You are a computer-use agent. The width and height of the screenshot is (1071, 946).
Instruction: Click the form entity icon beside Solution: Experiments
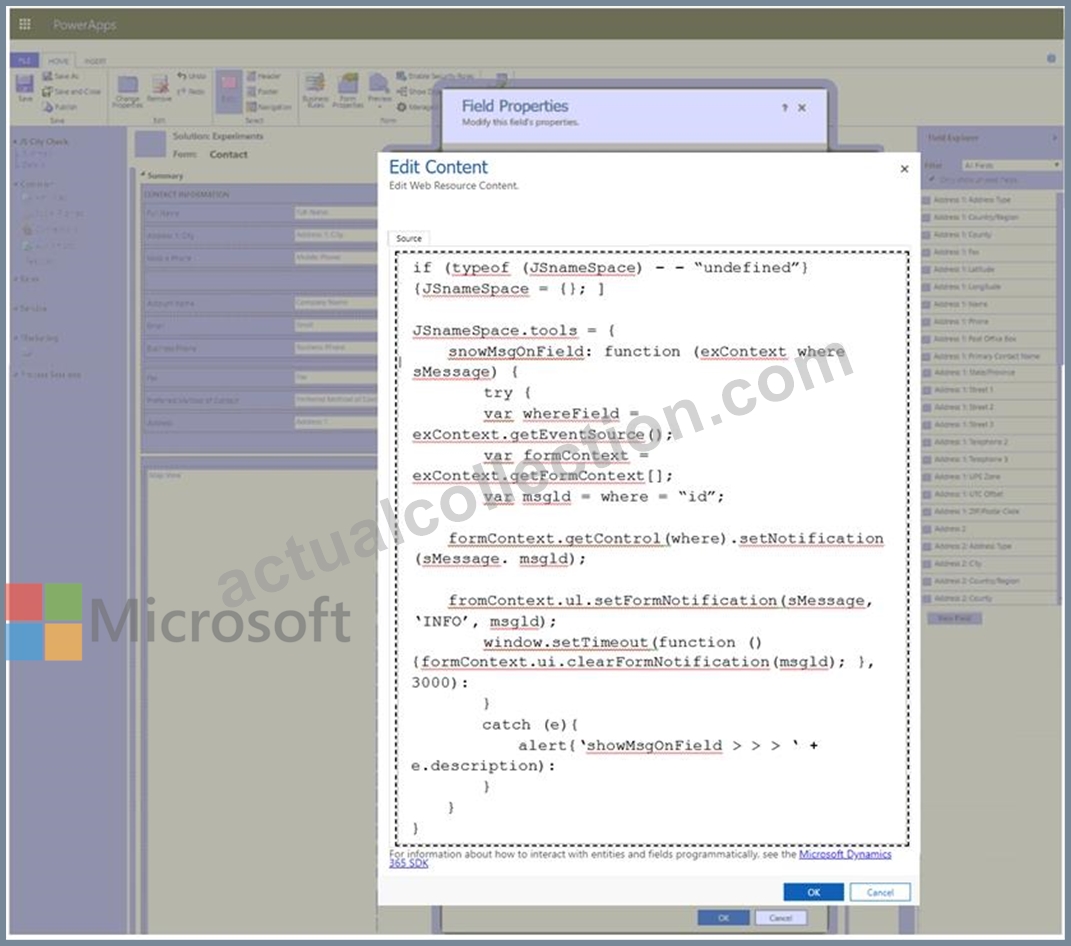pos(150,144)
